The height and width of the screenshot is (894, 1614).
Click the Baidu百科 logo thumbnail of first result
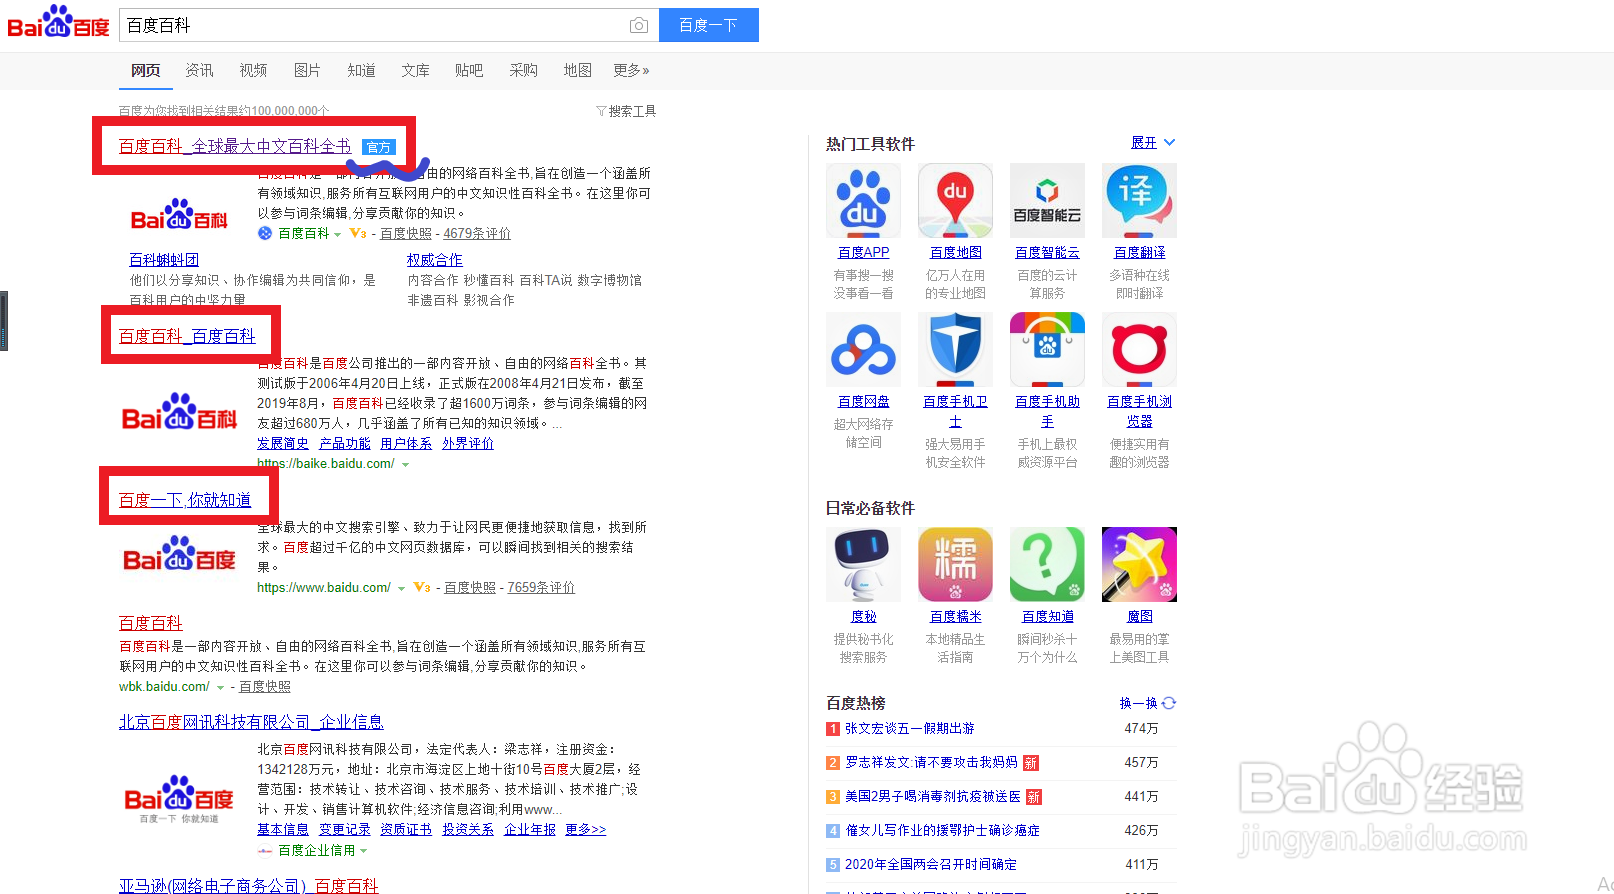179,215
